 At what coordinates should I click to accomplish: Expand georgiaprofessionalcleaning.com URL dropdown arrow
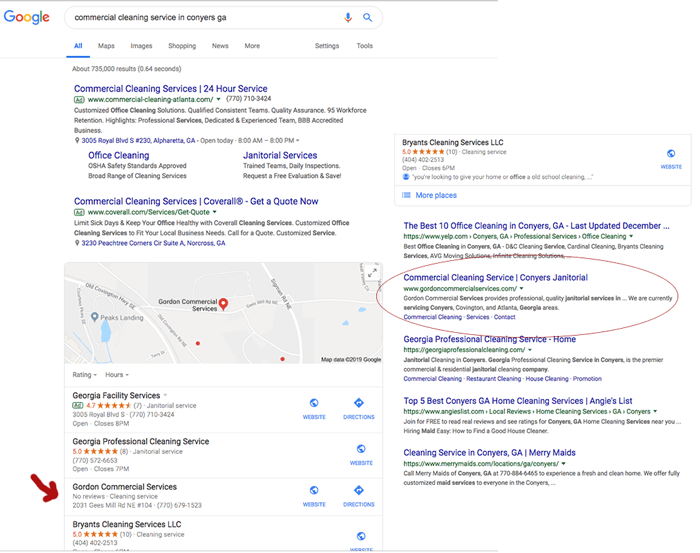point(530,350)
